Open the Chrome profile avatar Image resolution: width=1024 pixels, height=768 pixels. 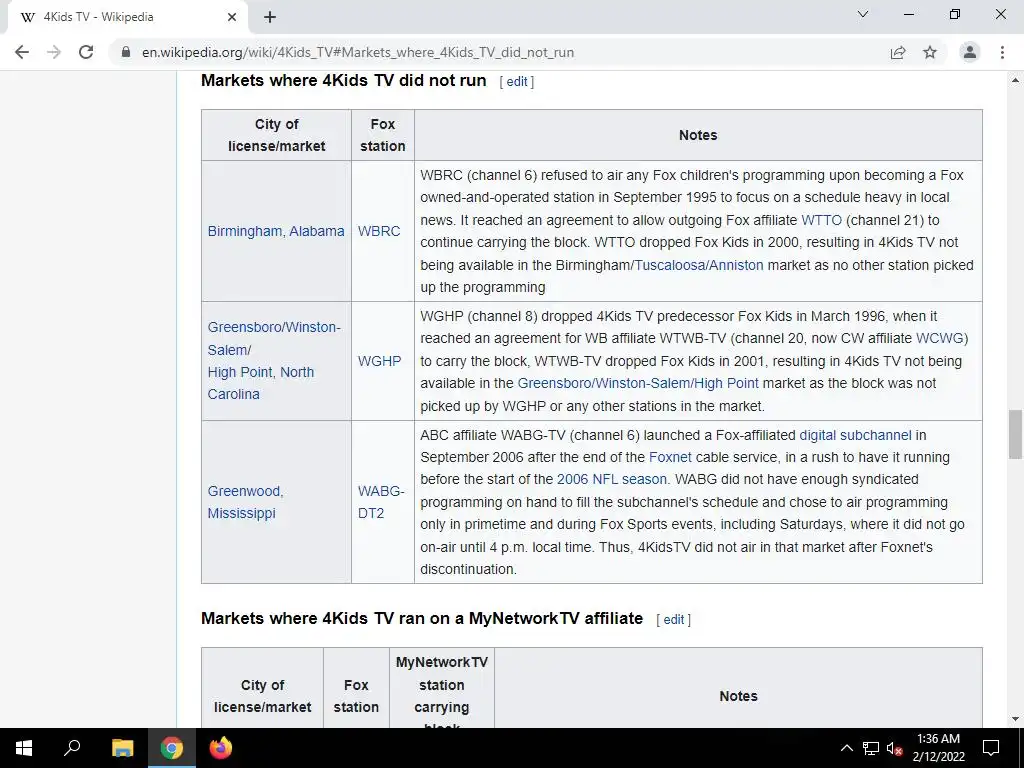pos(970,52)
